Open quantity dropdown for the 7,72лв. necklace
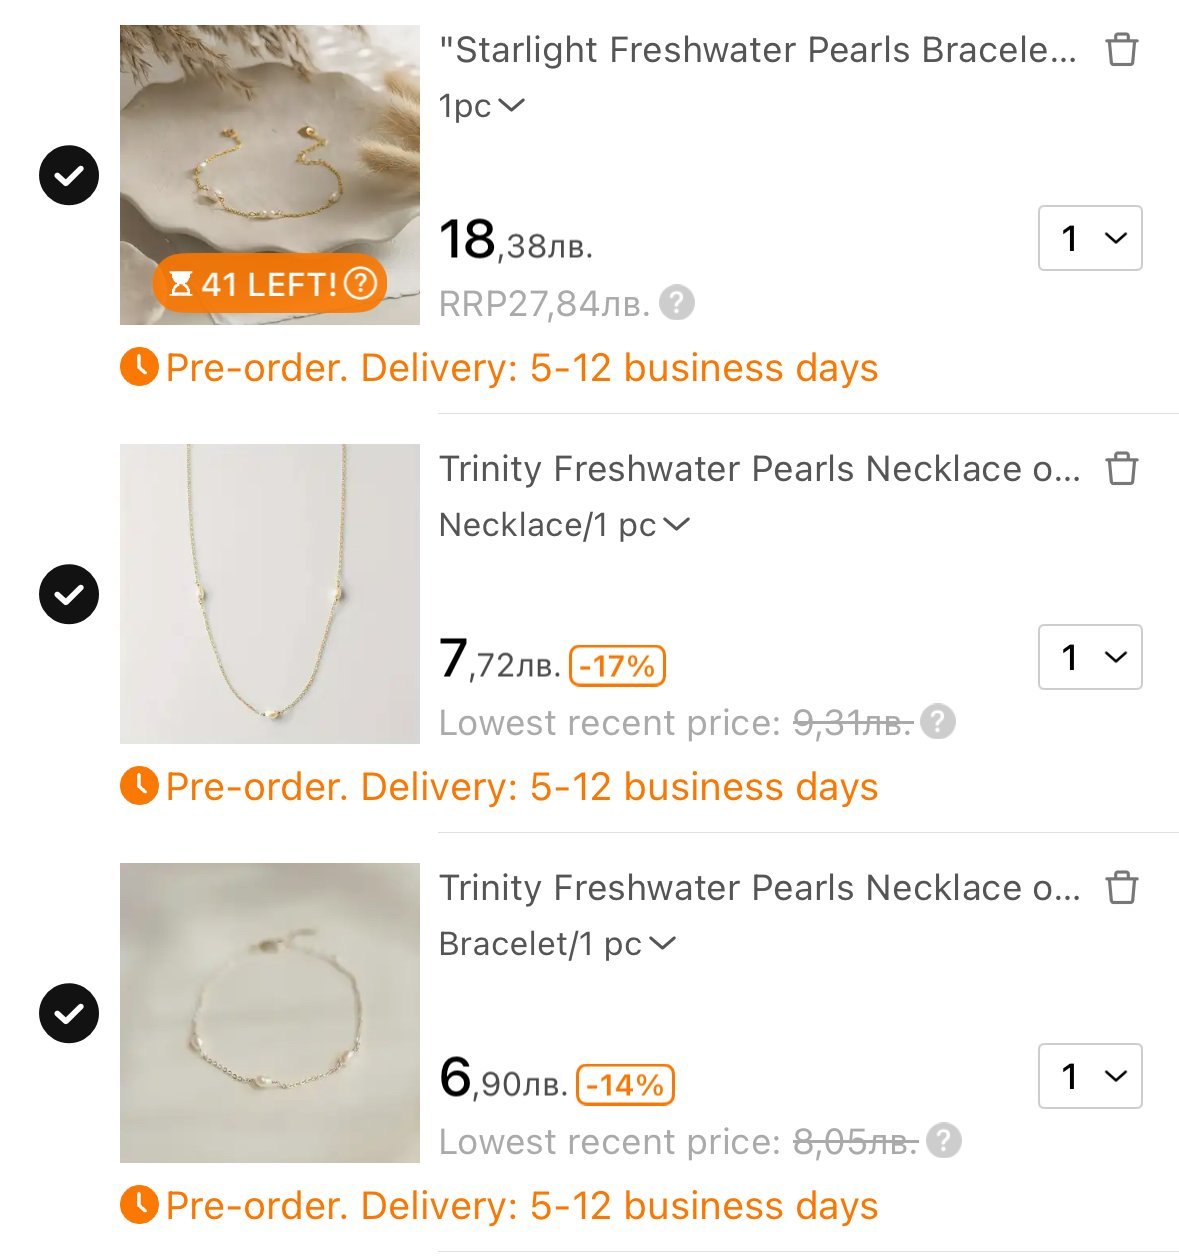This screenshot has height=1259, width=1179. [1090, 657]
